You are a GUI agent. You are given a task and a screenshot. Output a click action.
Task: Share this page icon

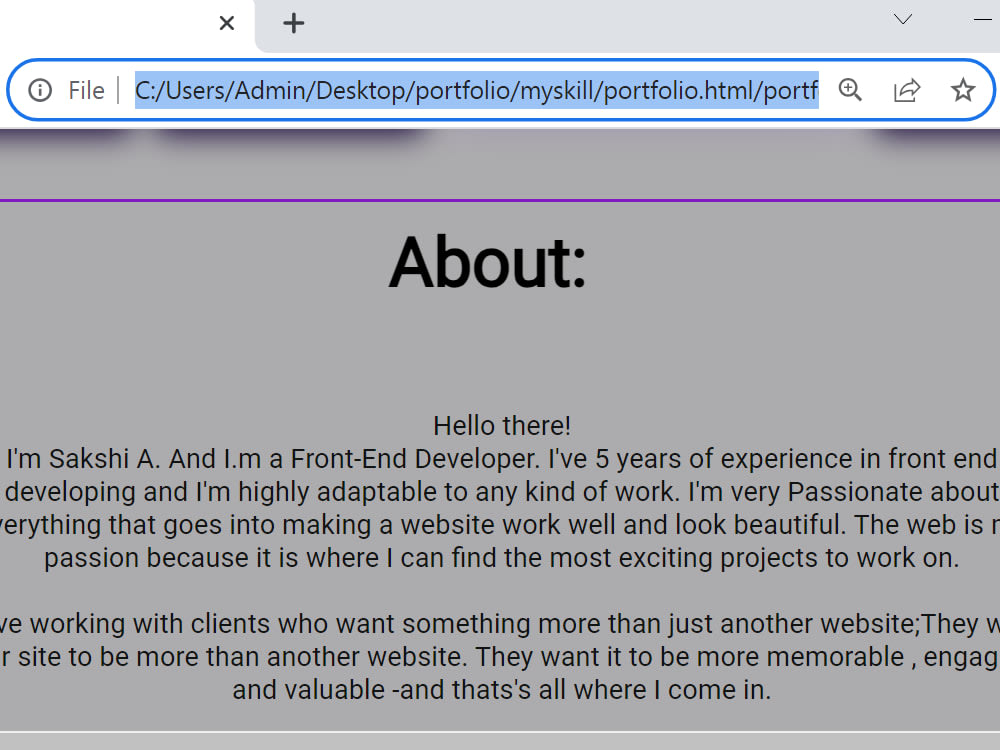tap(906, 90)
